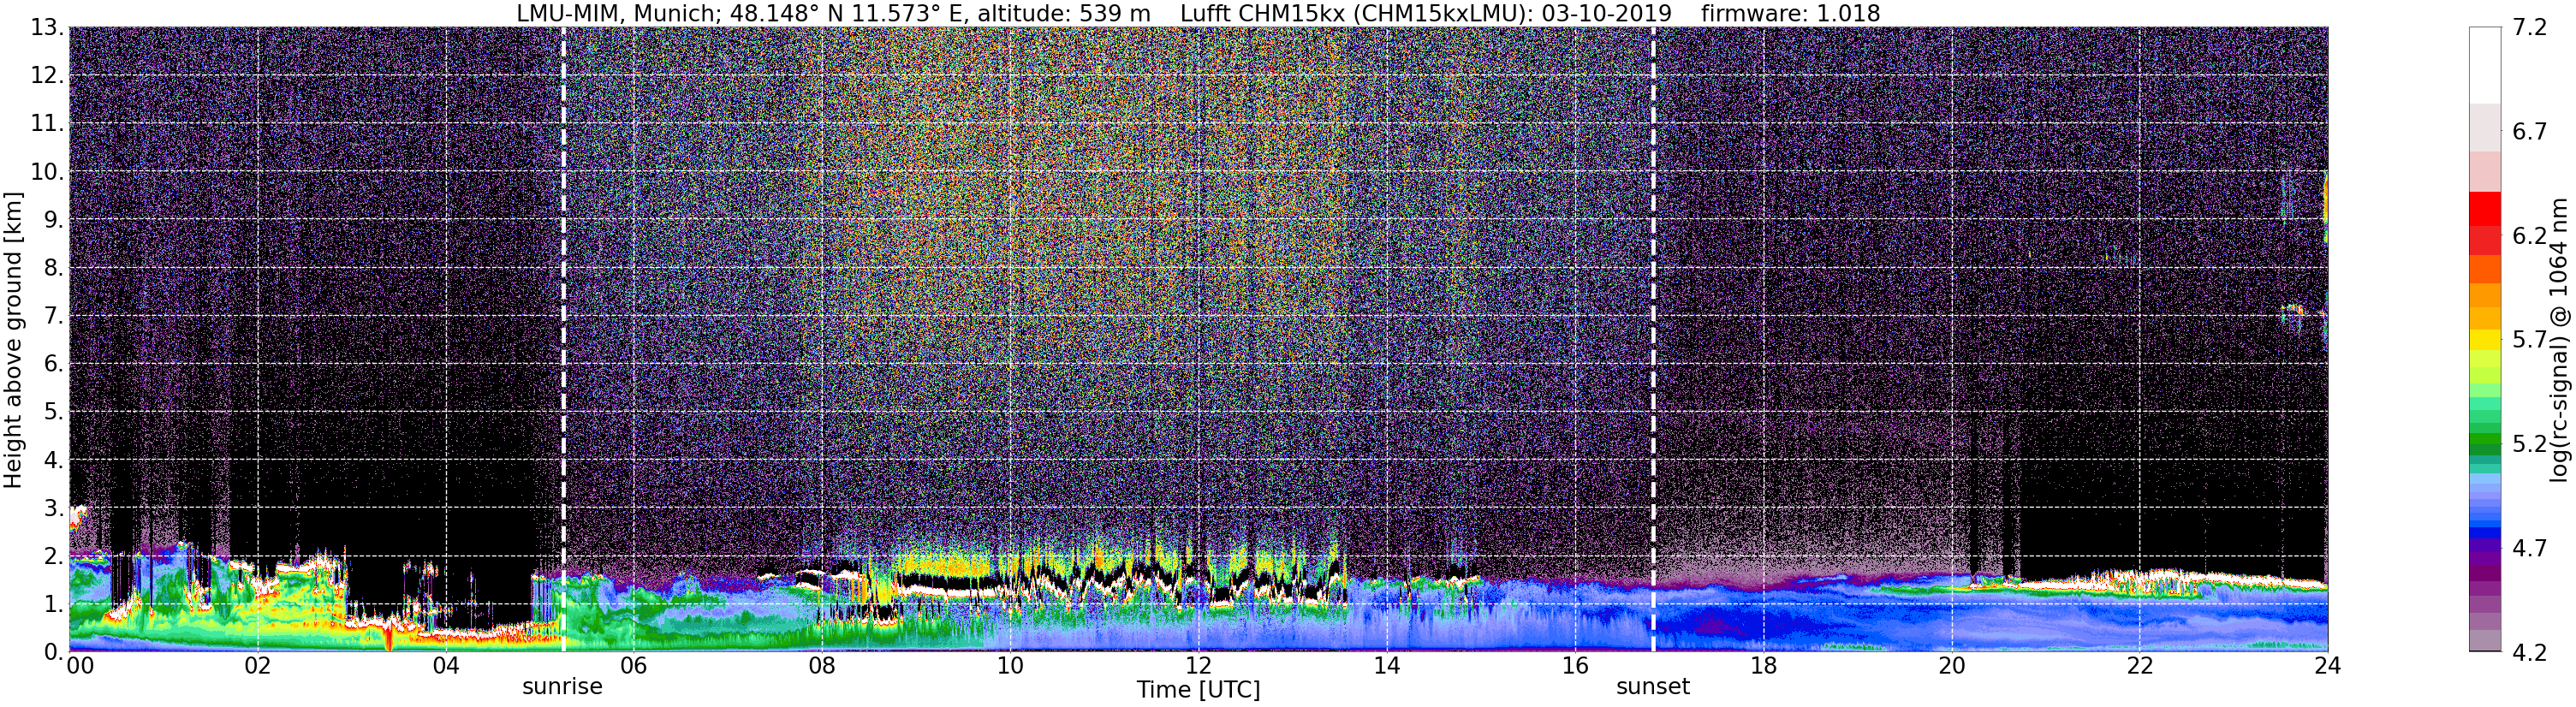The height and width of the screenshot is (707, 2576).
Task: Click the '04' time axis tick label
Action: [446, 666]
